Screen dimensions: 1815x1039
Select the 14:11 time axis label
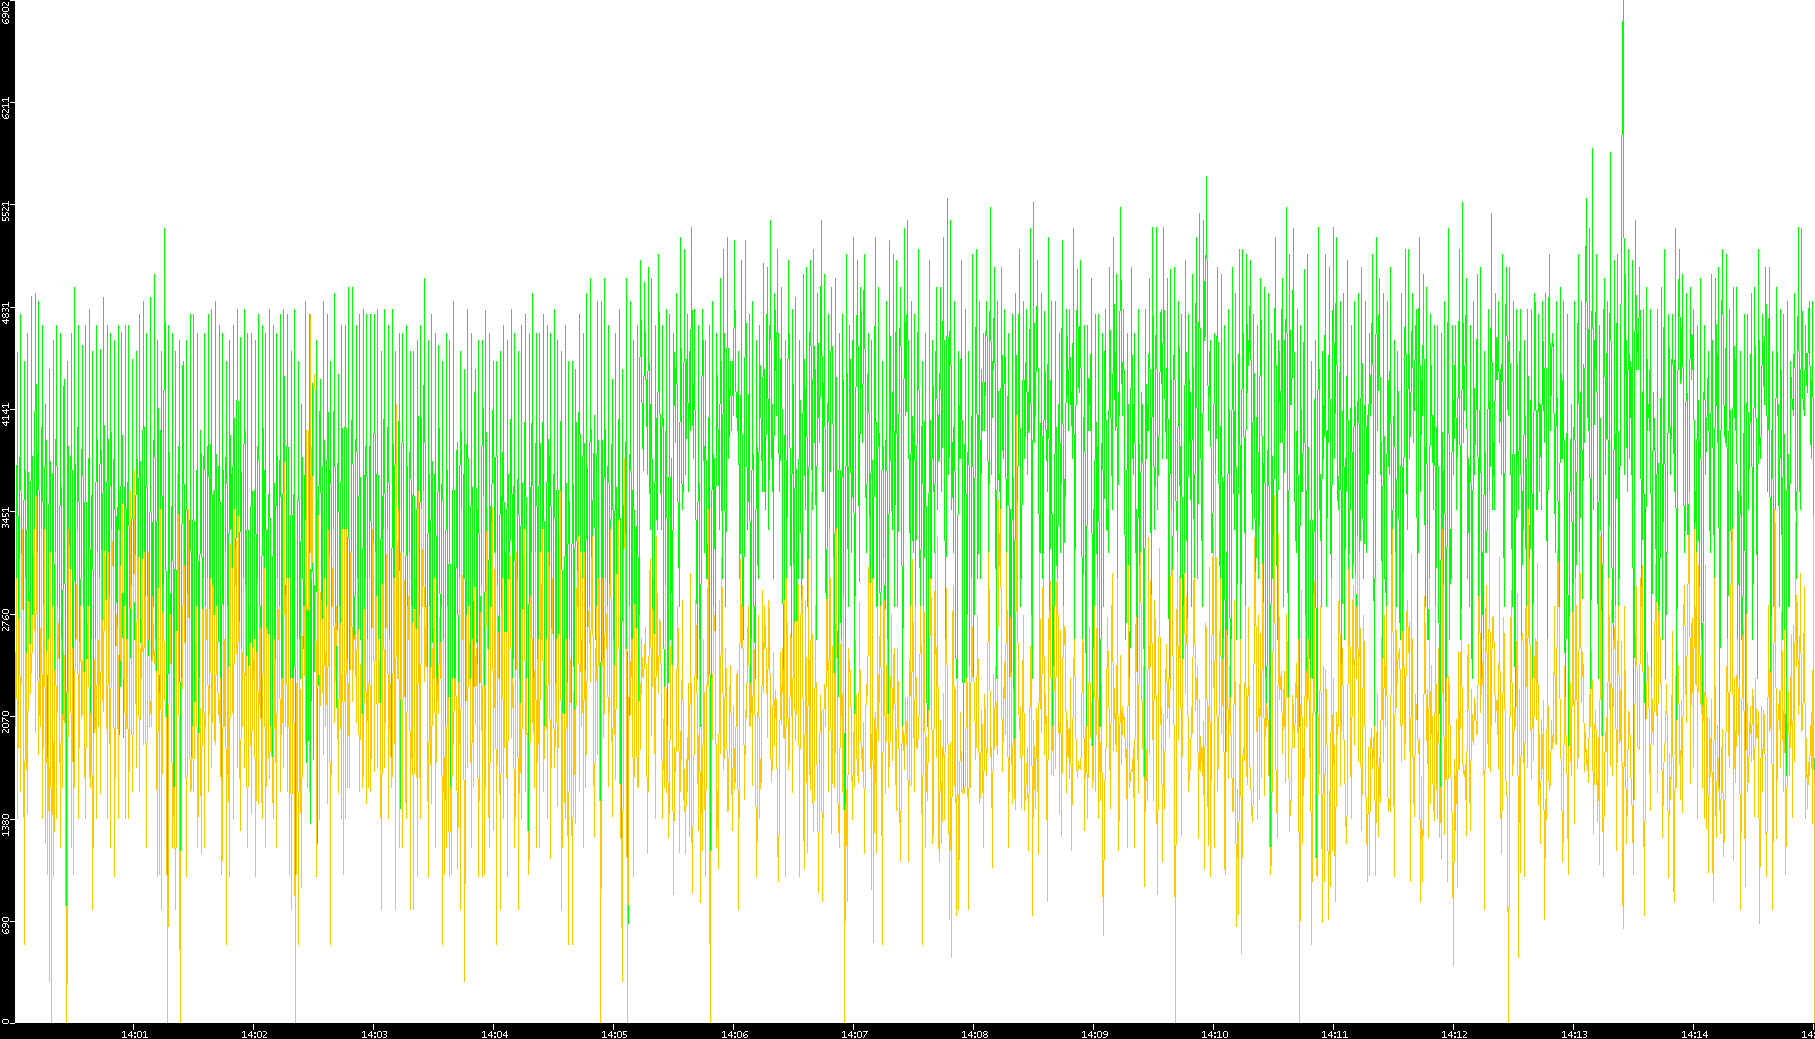(1334, 1034)
